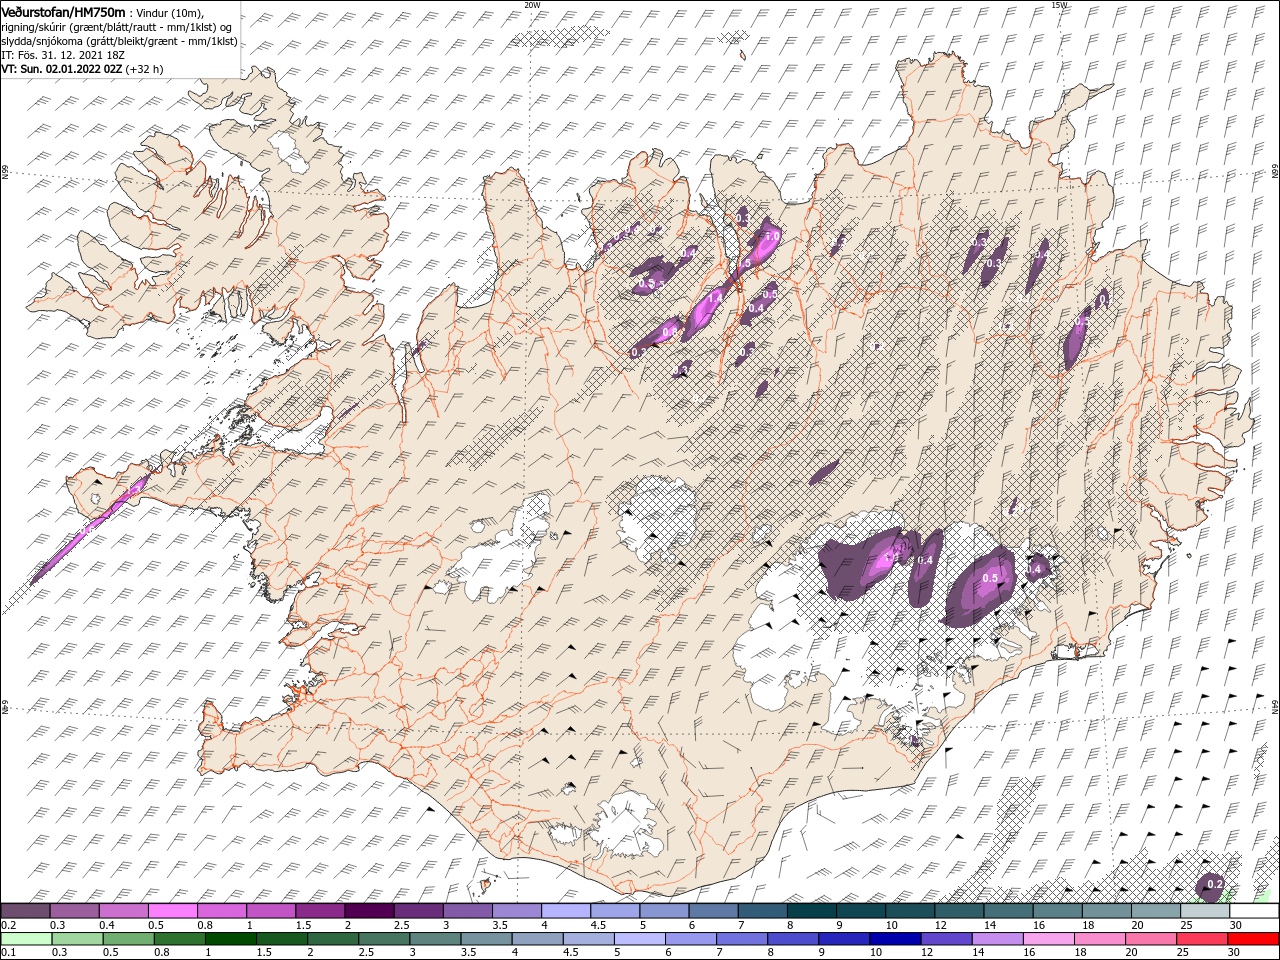Pick lower legend red swatch starting at 25
This screenshot has height=960, width=1280.
[x=1202, y=939]
